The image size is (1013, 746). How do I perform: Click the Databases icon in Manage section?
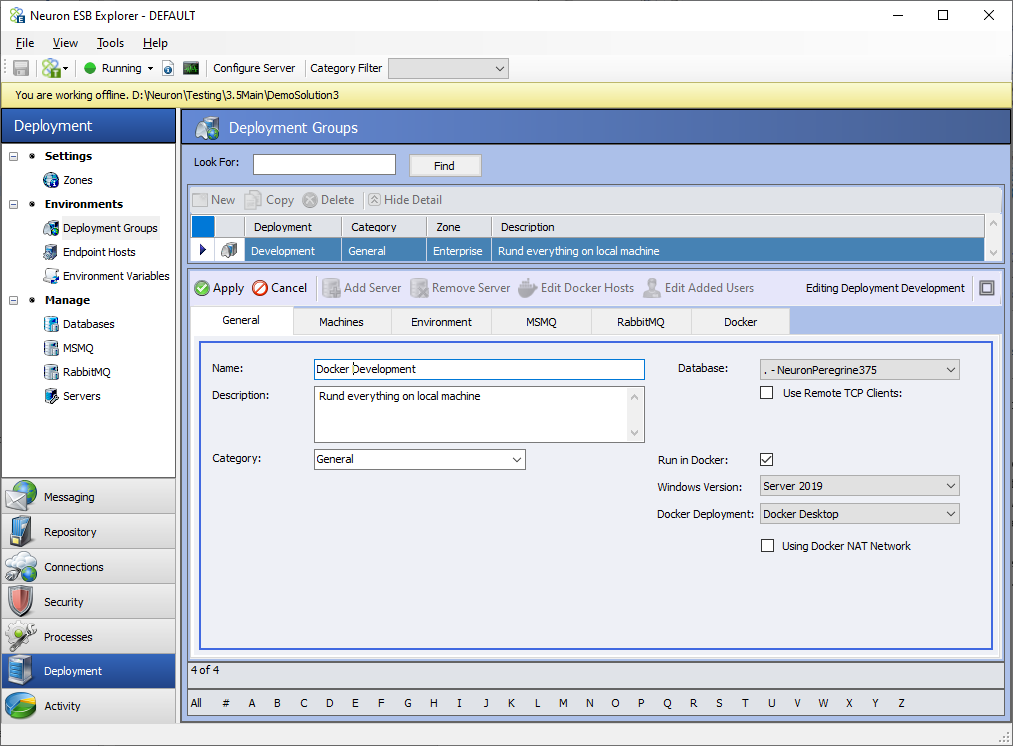click(x=51, y=324)
